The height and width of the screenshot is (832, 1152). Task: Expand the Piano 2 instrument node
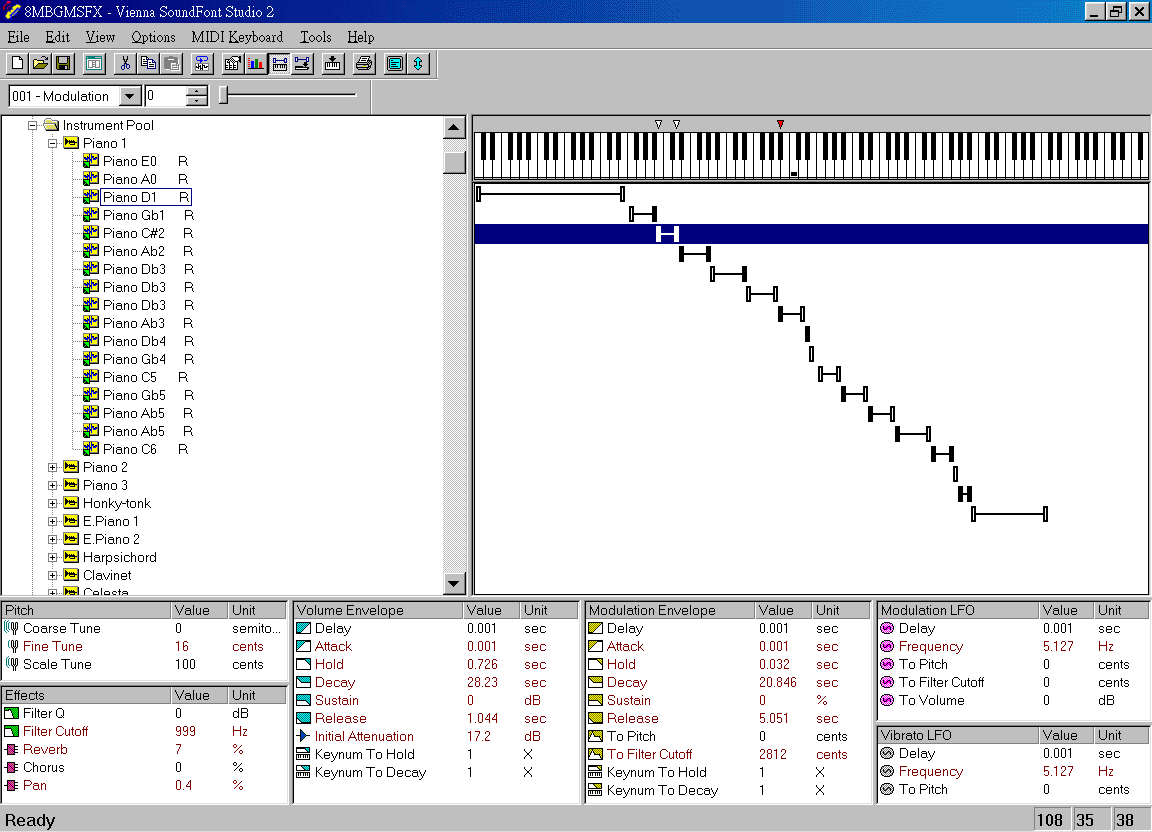pyautogui.click(x=52, y=467)
